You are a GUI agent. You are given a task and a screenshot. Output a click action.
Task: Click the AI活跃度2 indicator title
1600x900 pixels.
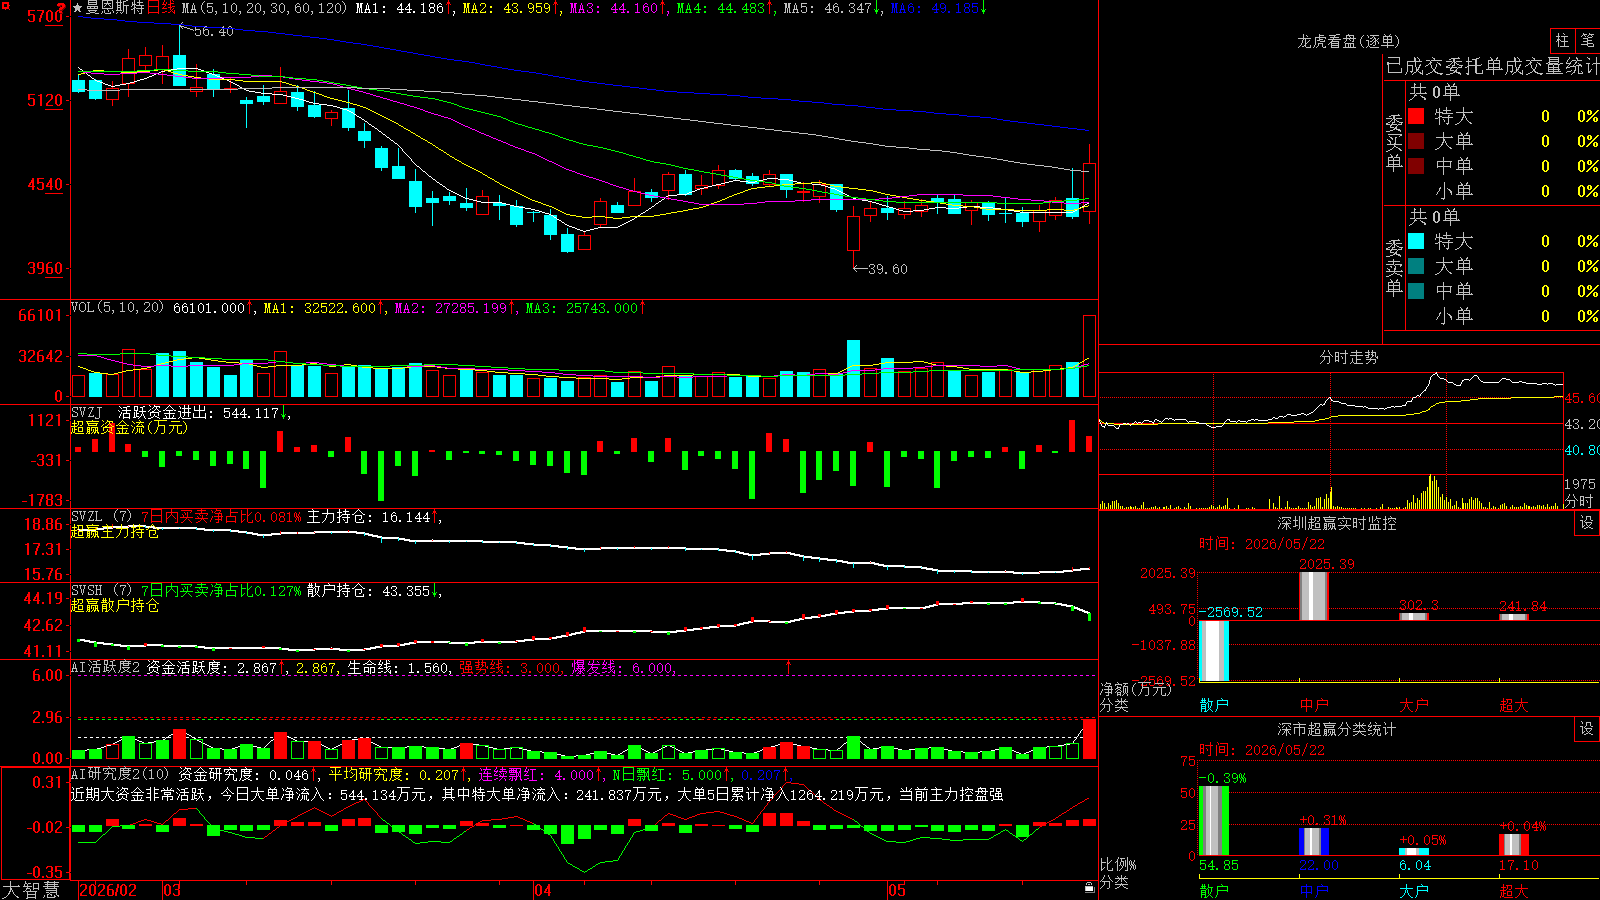[x=106, y=667]
